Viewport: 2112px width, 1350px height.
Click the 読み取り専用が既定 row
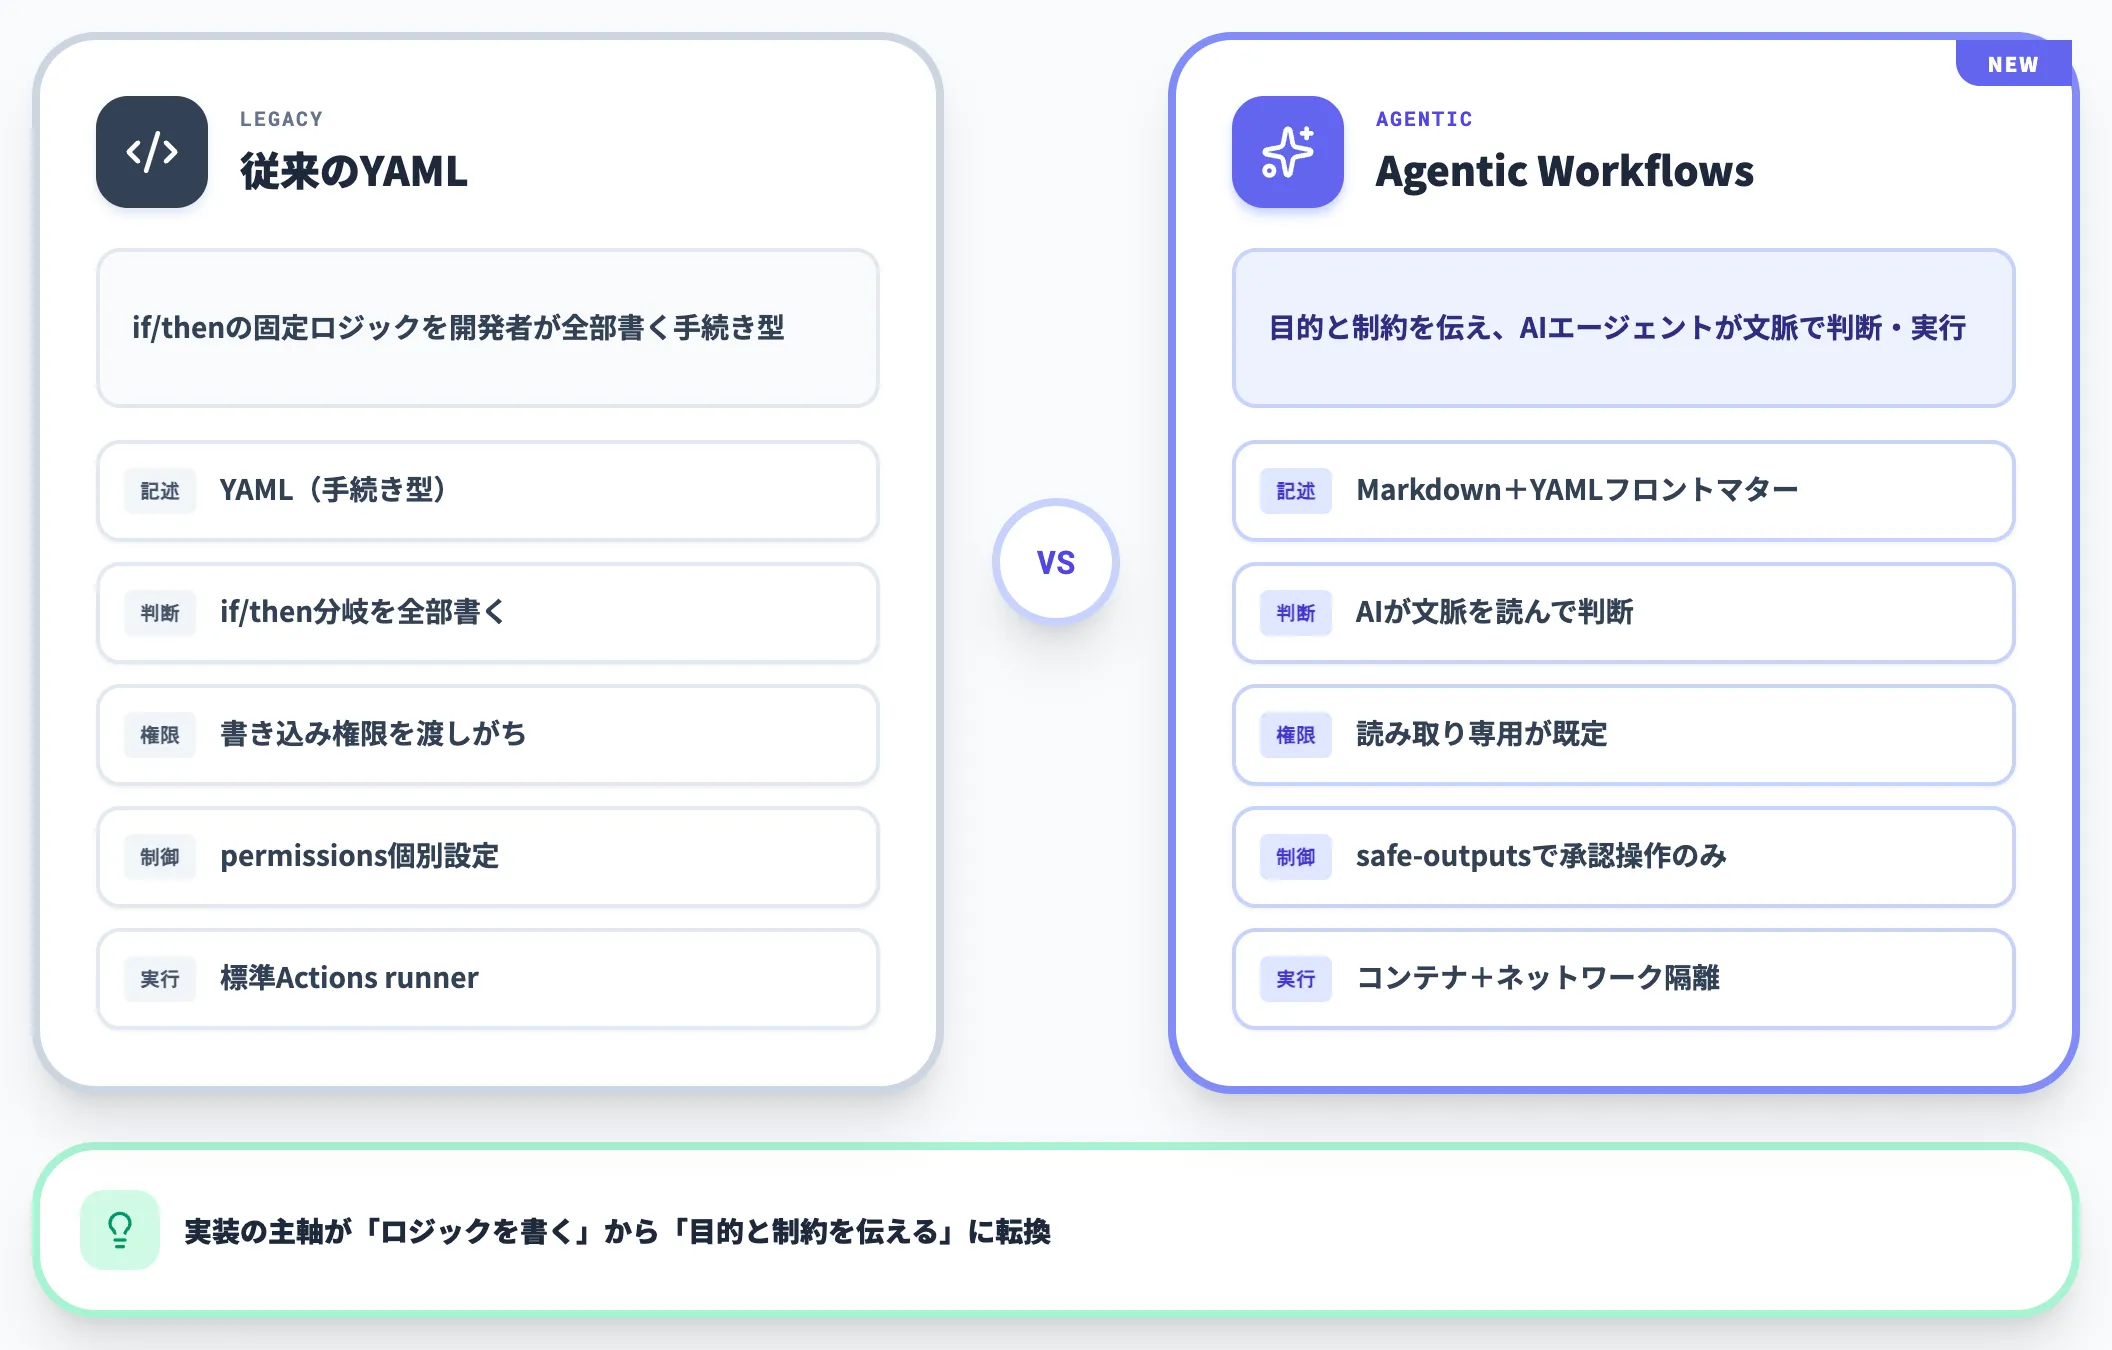(1624, 735)
